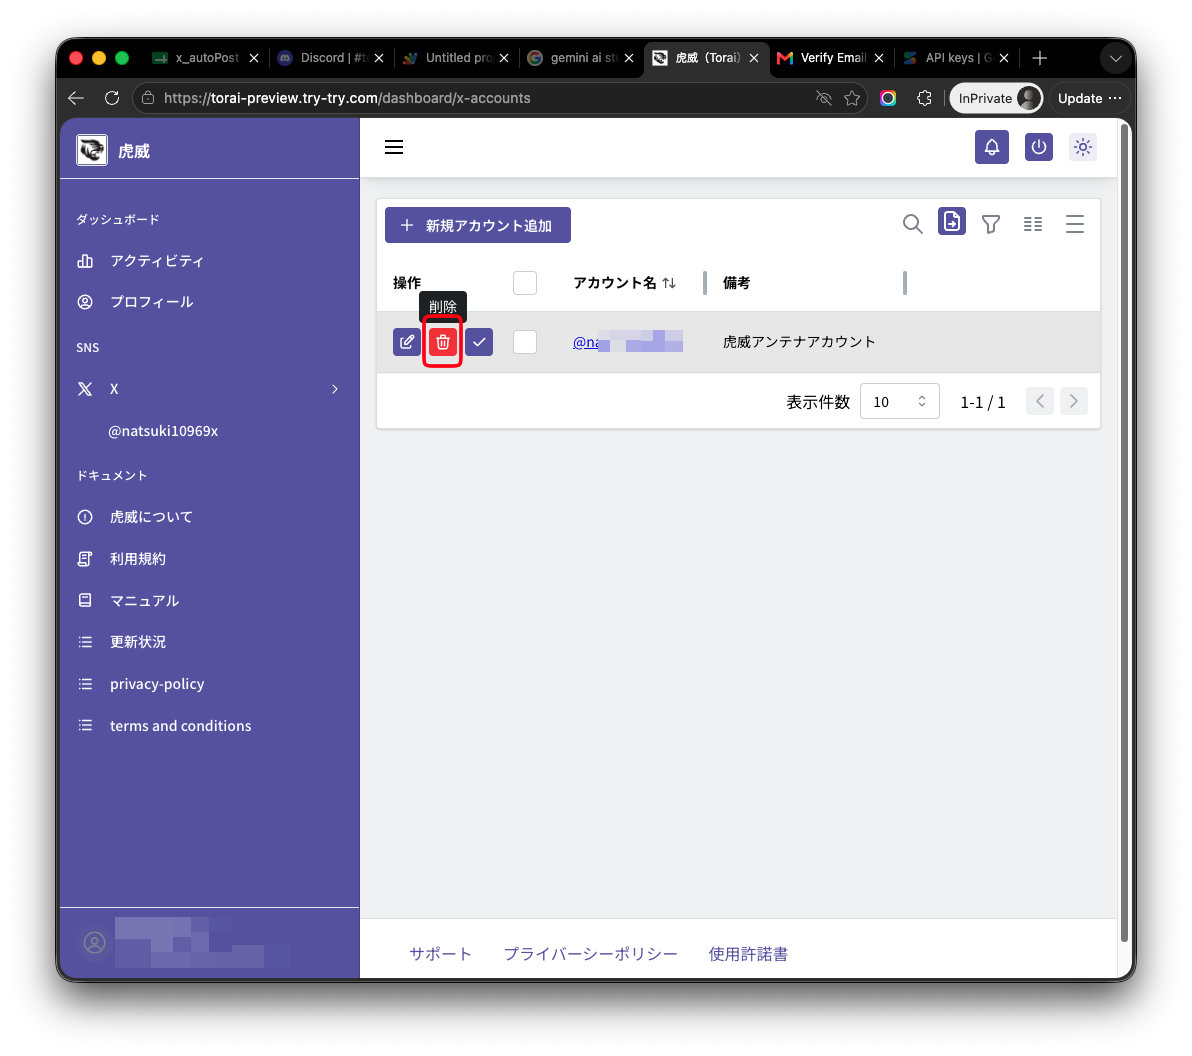Viewport: 1192px width, 1056px height.
Task: Close the 虎威 (Torai) tab
Action: tap(753, 58)
